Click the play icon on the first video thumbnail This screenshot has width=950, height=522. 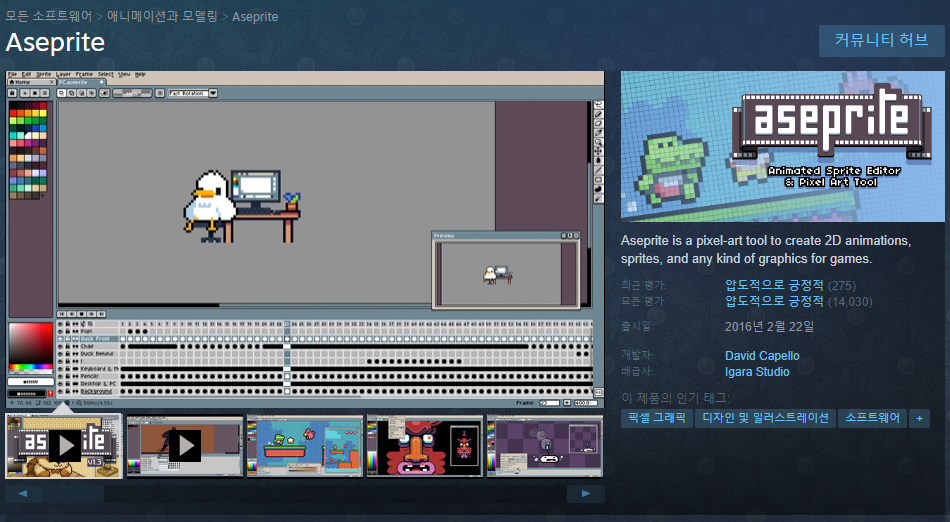point(64,446)
